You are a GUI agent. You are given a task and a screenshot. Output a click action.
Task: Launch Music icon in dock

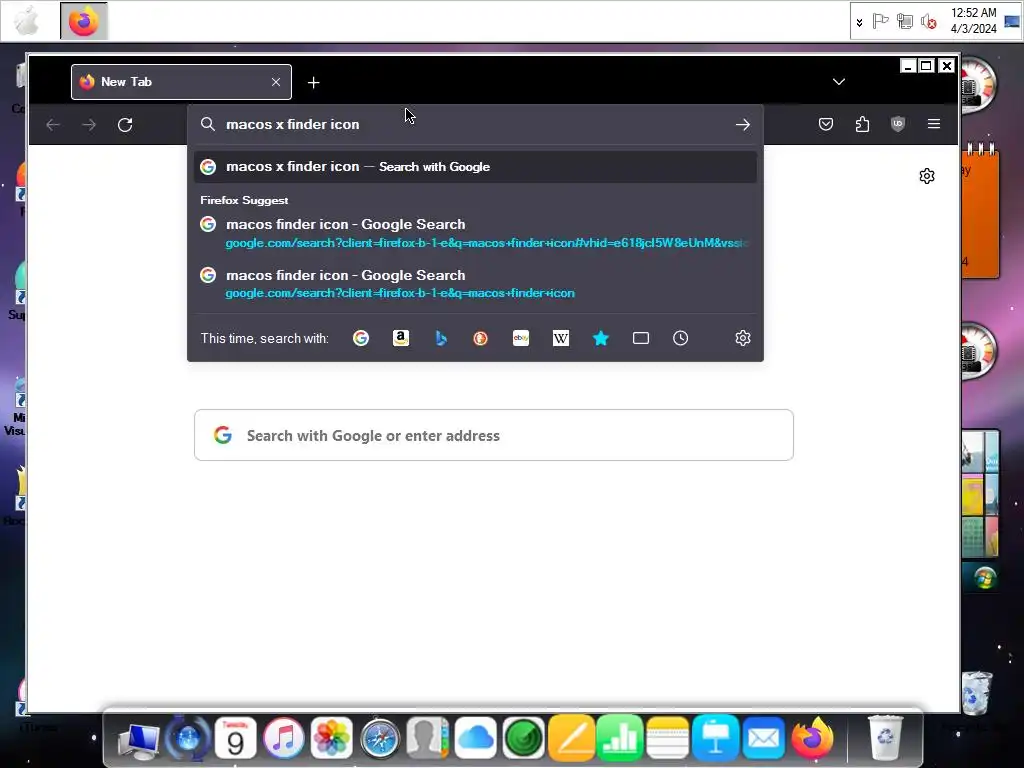tap(283, 739)
